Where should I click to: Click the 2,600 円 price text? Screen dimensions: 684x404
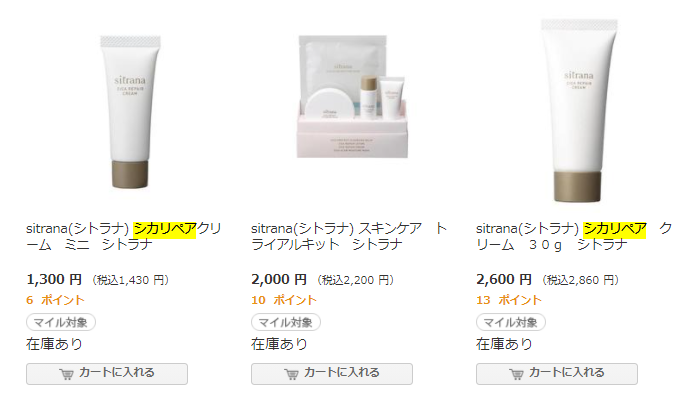point(504,279)
